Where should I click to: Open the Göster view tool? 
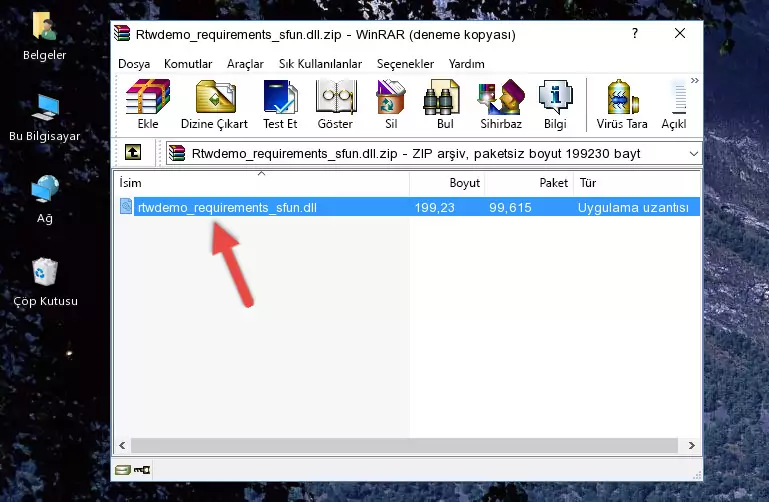335,104
